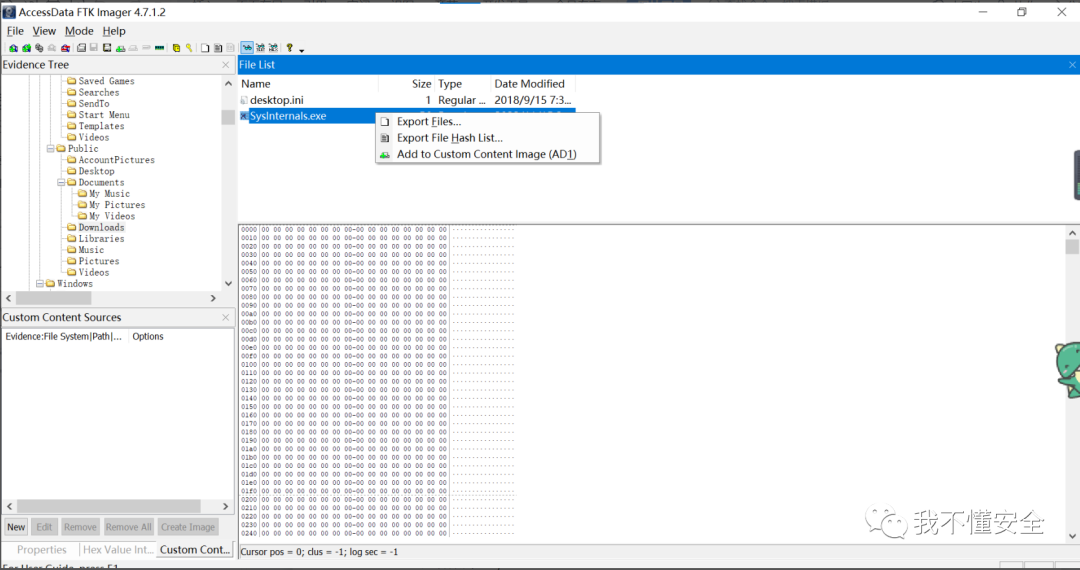Close the Custom Content Sources panel
The width and height of the screenshot is (1080, 570).
coord(225,317)
